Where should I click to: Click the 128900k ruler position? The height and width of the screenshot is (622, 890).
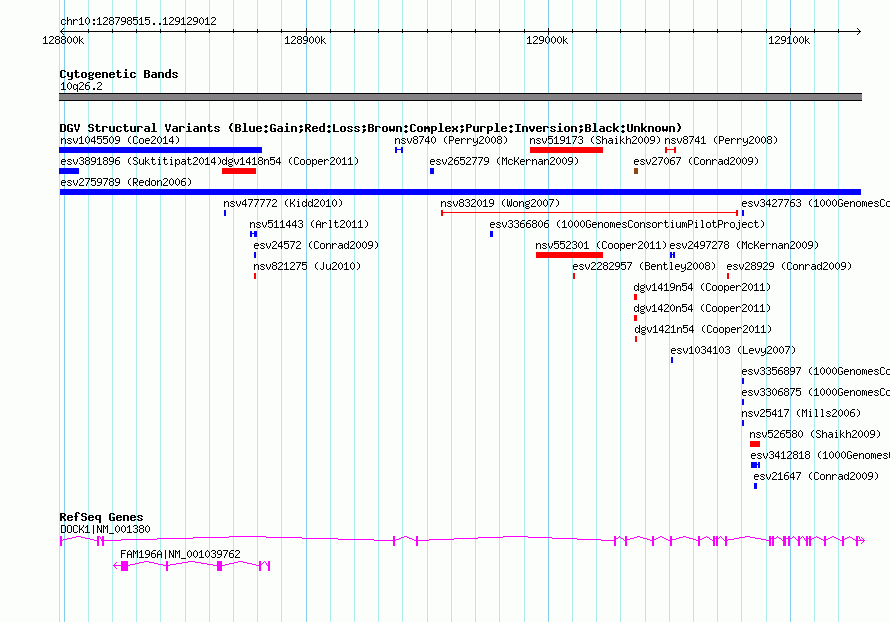tap(305, 40)
